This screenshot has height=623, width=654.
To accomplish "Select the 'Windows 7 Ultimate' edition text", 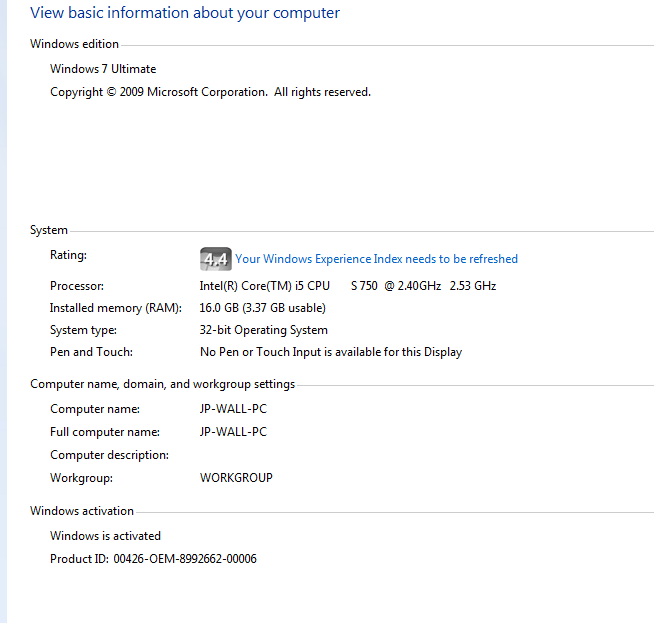I will click(103, 69).
